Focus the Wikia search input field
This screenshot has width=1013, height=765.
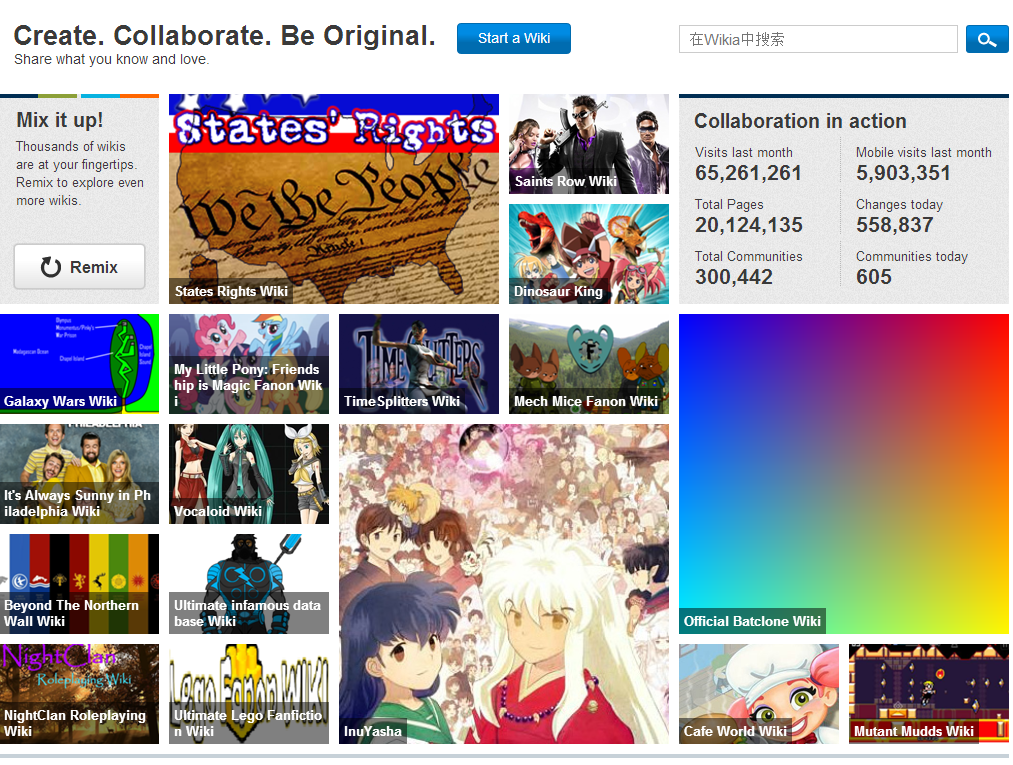click(818, 39)
